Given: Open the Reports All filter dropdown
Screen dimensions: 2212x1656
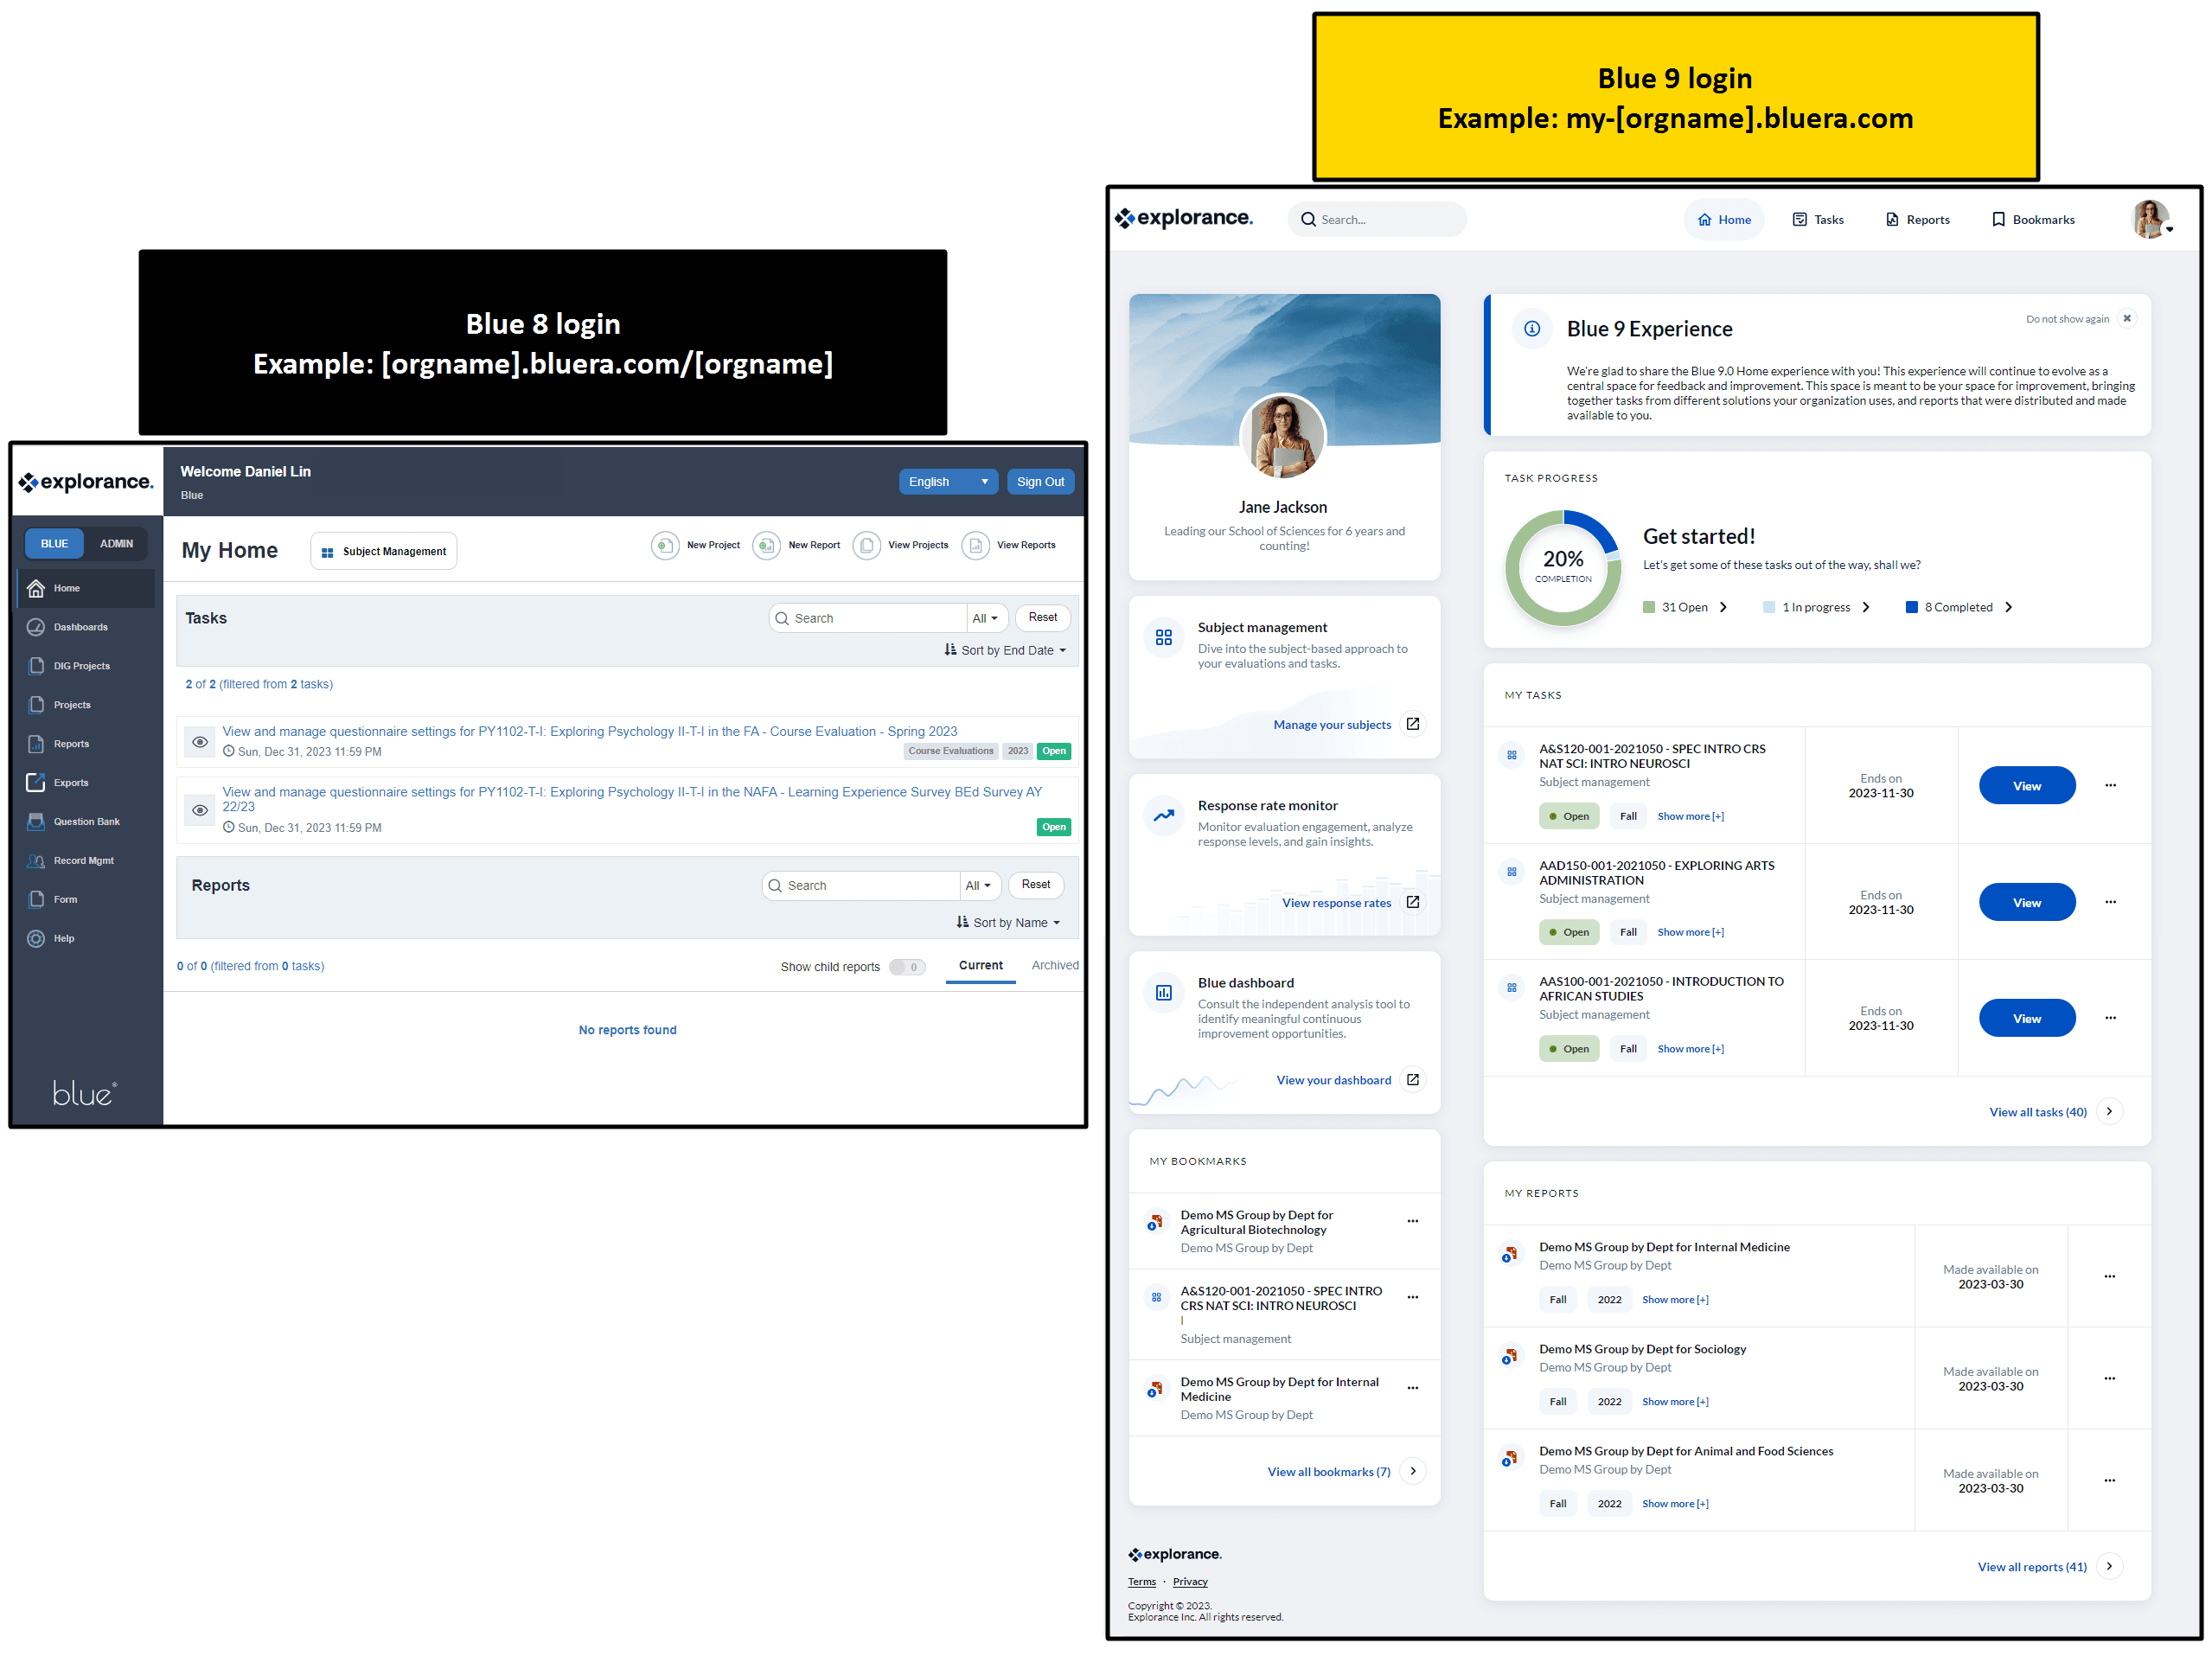Looking at the screenshot, I should (x=979, y=887).
